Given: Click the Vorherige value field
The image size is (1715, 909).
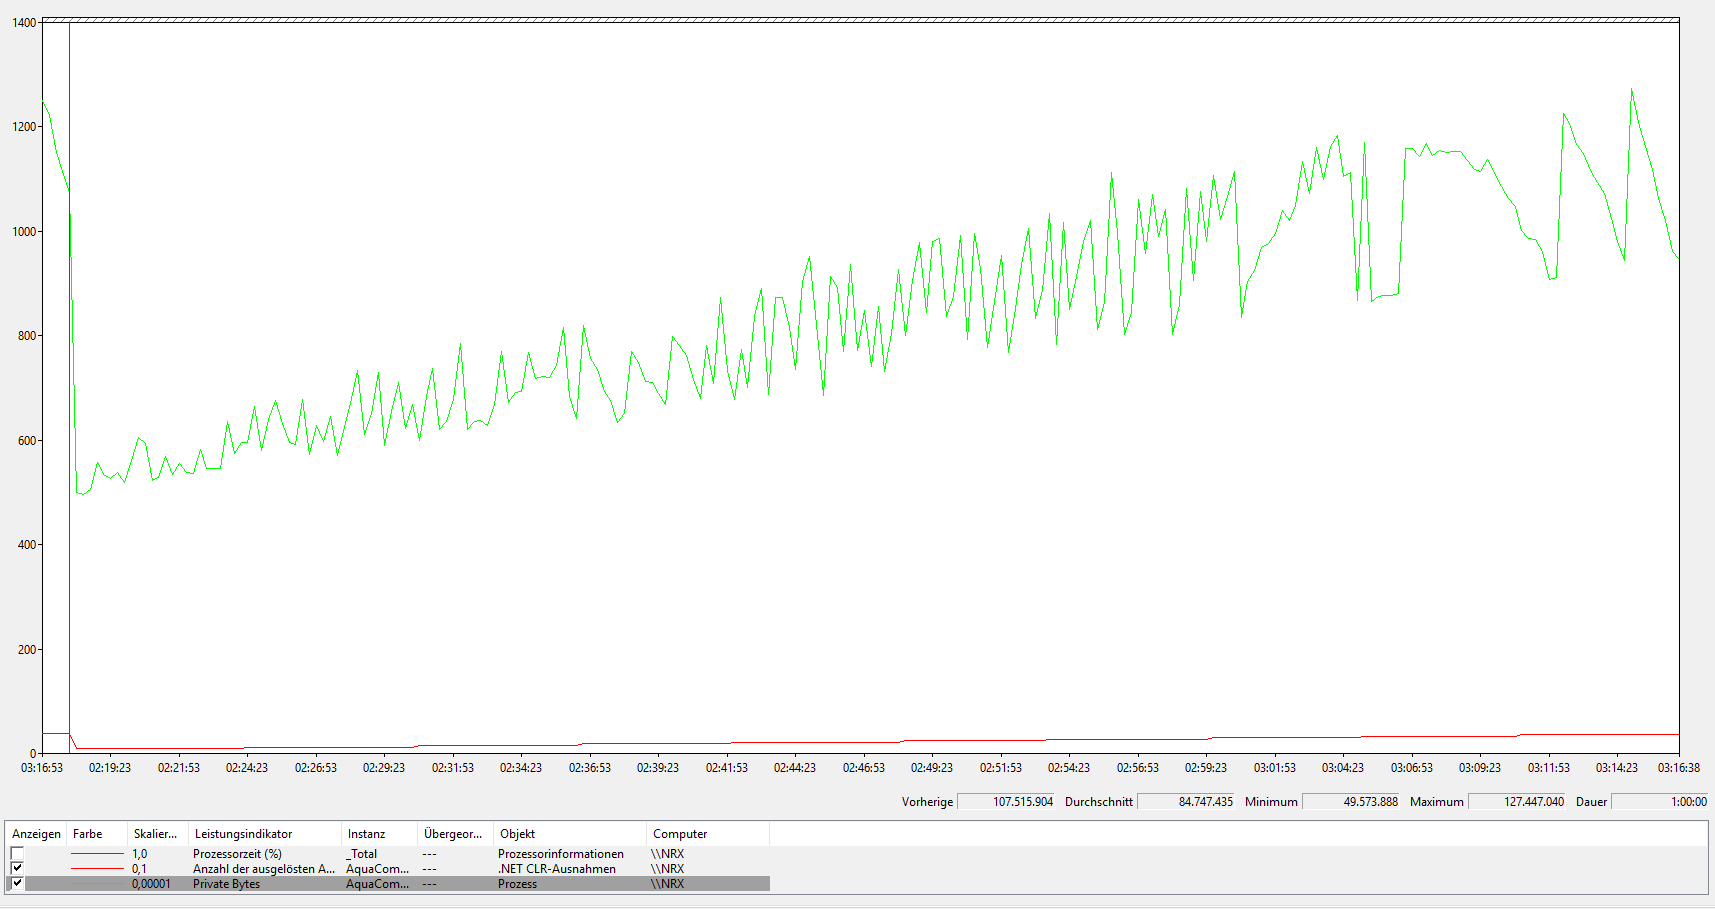Looking at the screenshot, I should pos(1006,802).
